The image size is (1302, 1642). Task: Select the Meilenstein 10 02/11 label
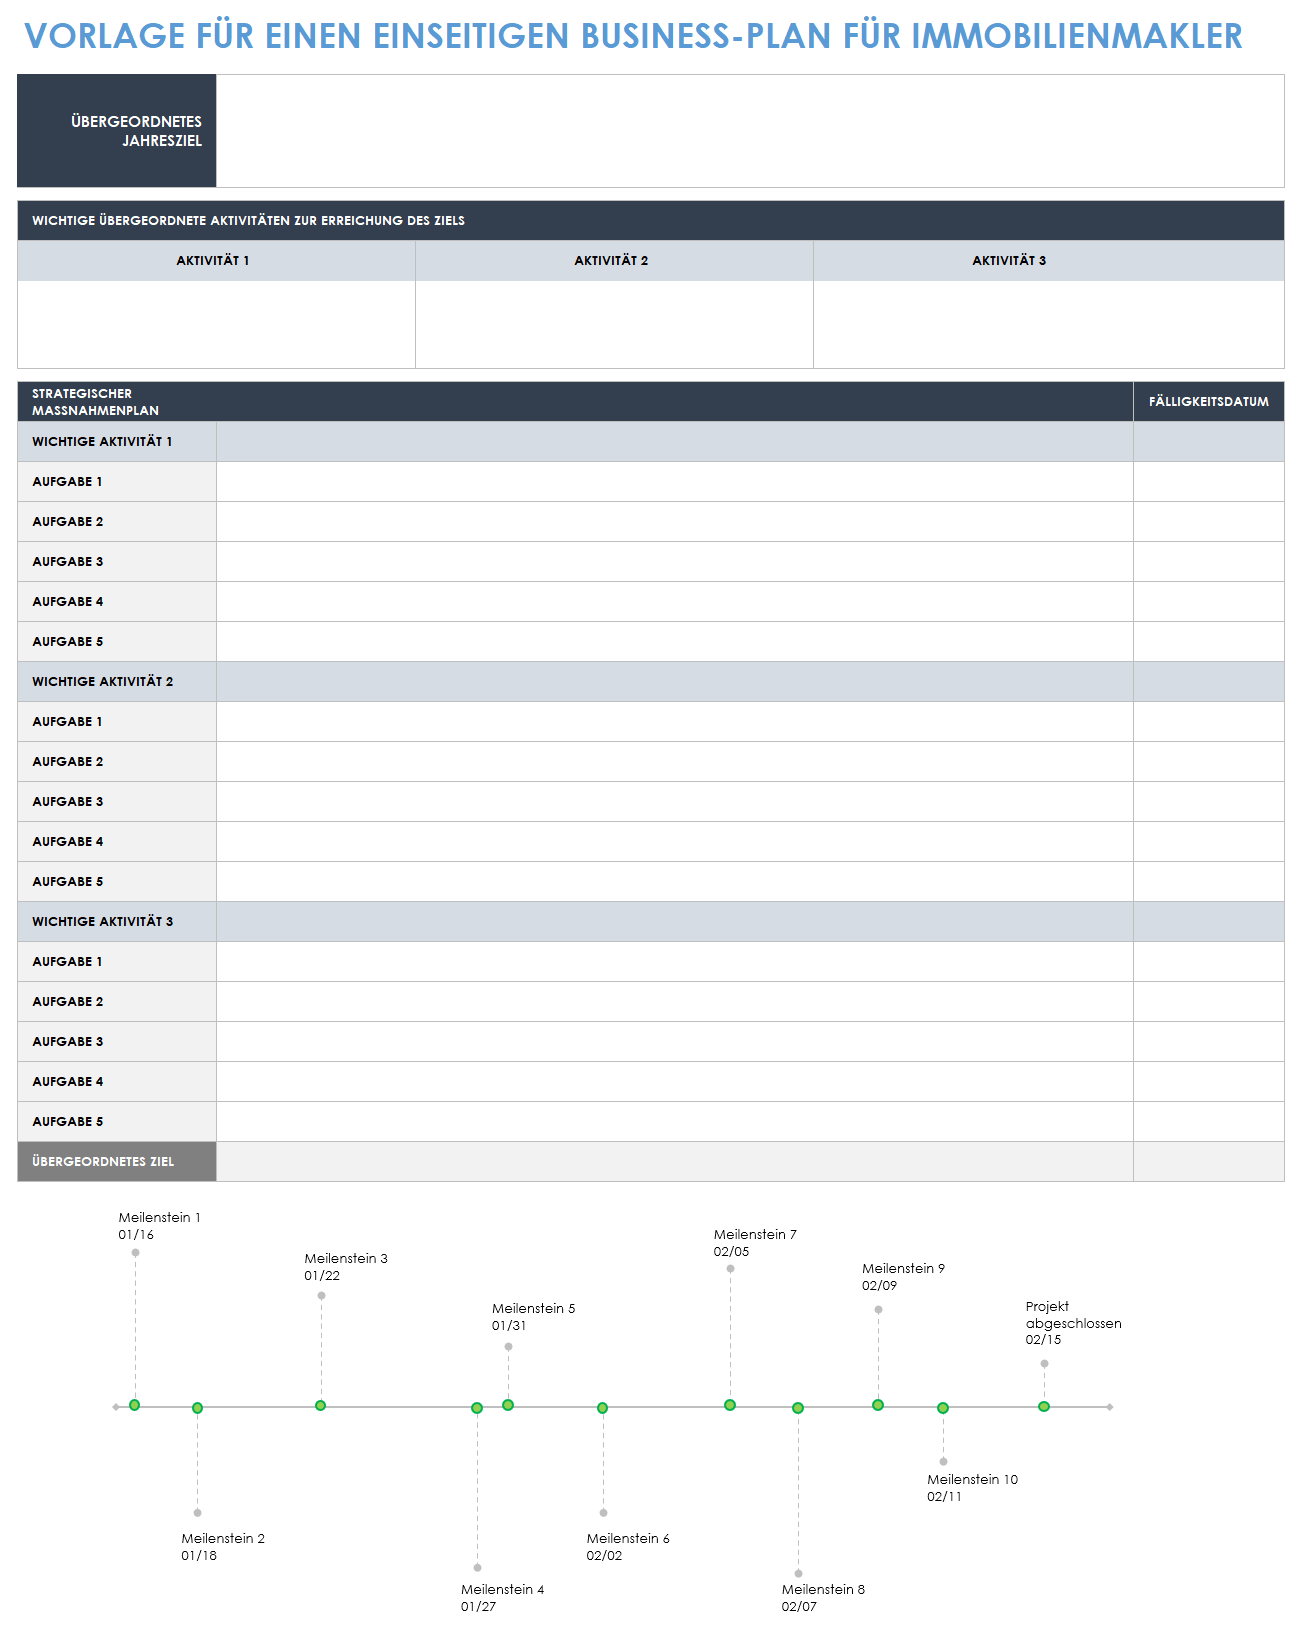tap(972, 1488)
